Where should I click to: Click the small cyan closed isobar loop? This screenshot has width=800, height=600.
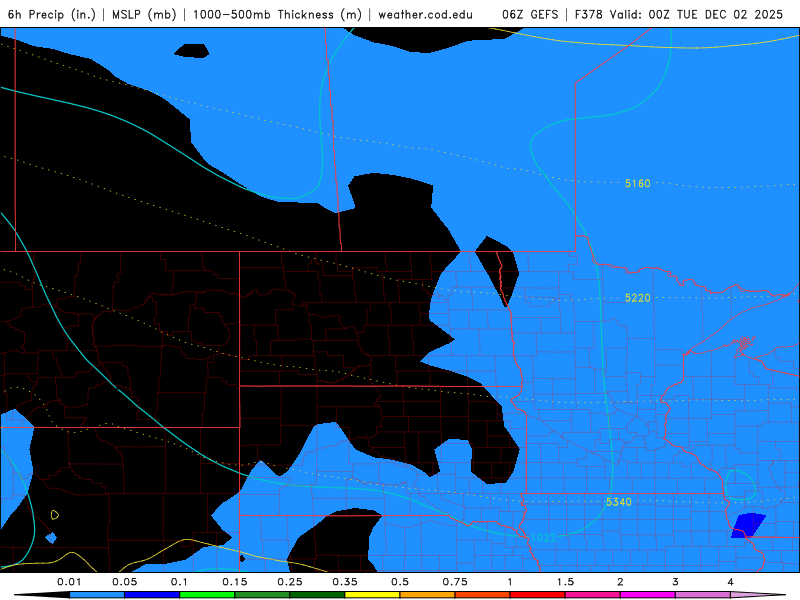(x=740, y=485)
